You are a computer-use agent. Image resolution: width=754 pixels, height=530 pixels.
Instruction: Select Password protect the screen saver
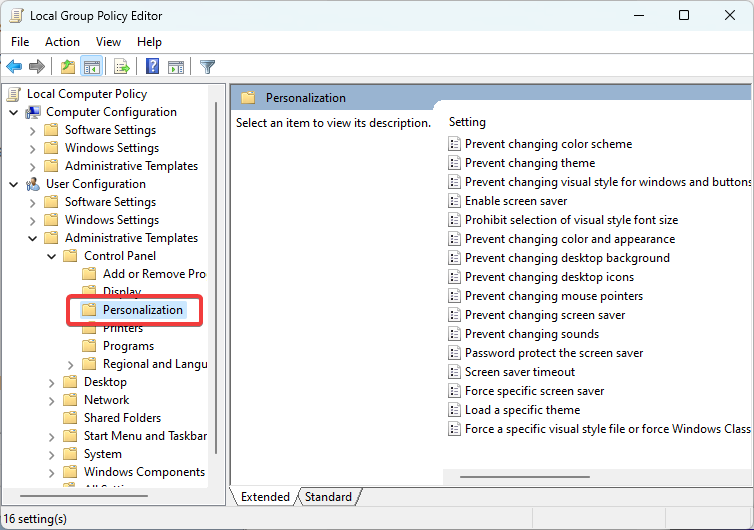553,353
